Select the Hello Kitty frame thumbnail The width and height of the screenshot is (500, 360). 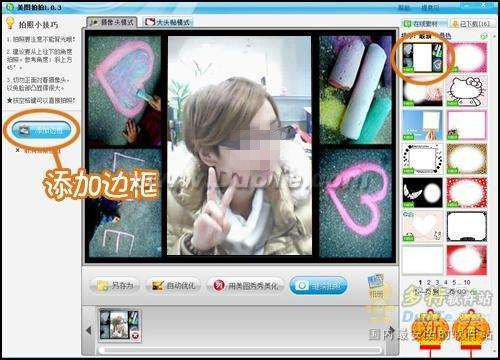pos(467,91)
